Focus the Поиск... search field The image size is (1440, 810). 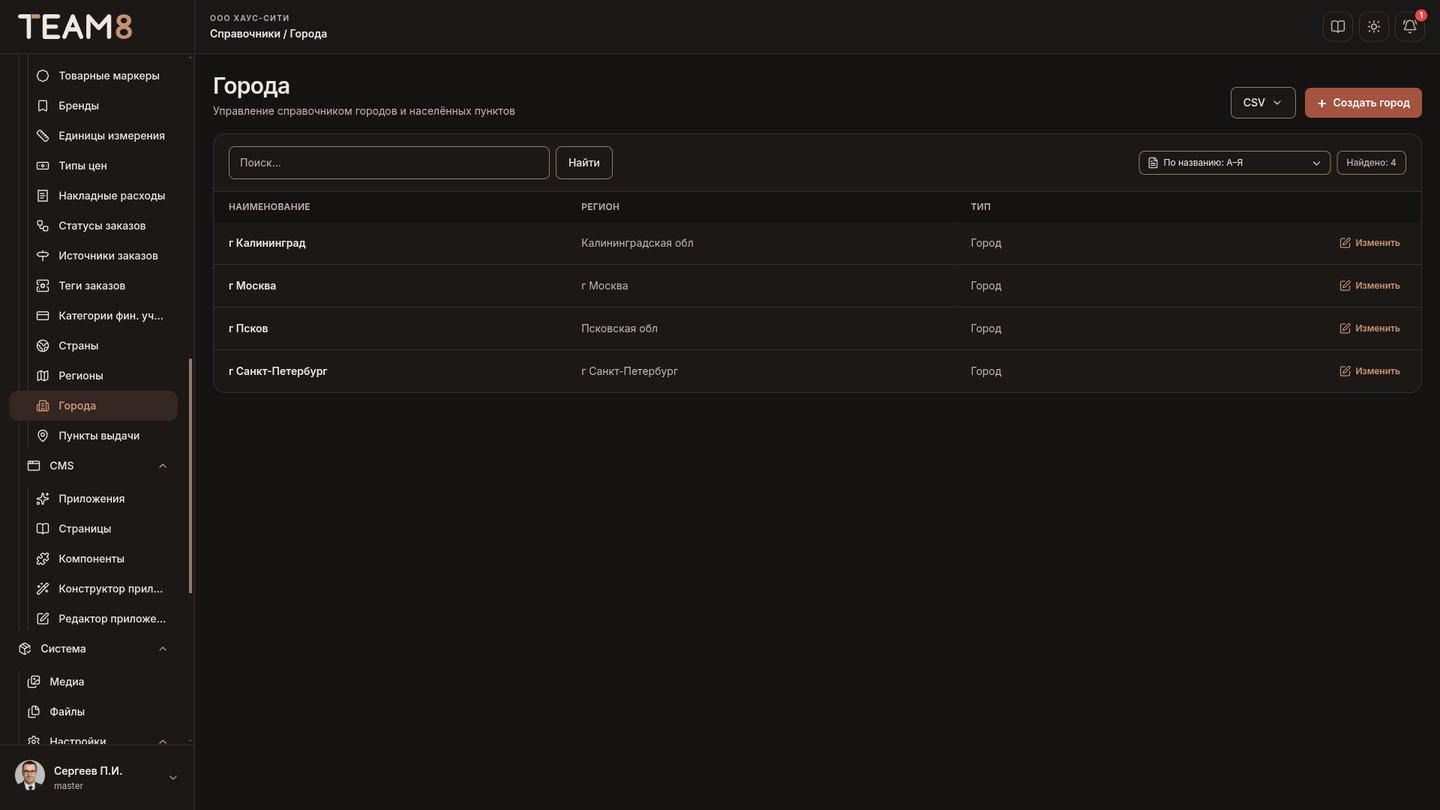[389, 163]
